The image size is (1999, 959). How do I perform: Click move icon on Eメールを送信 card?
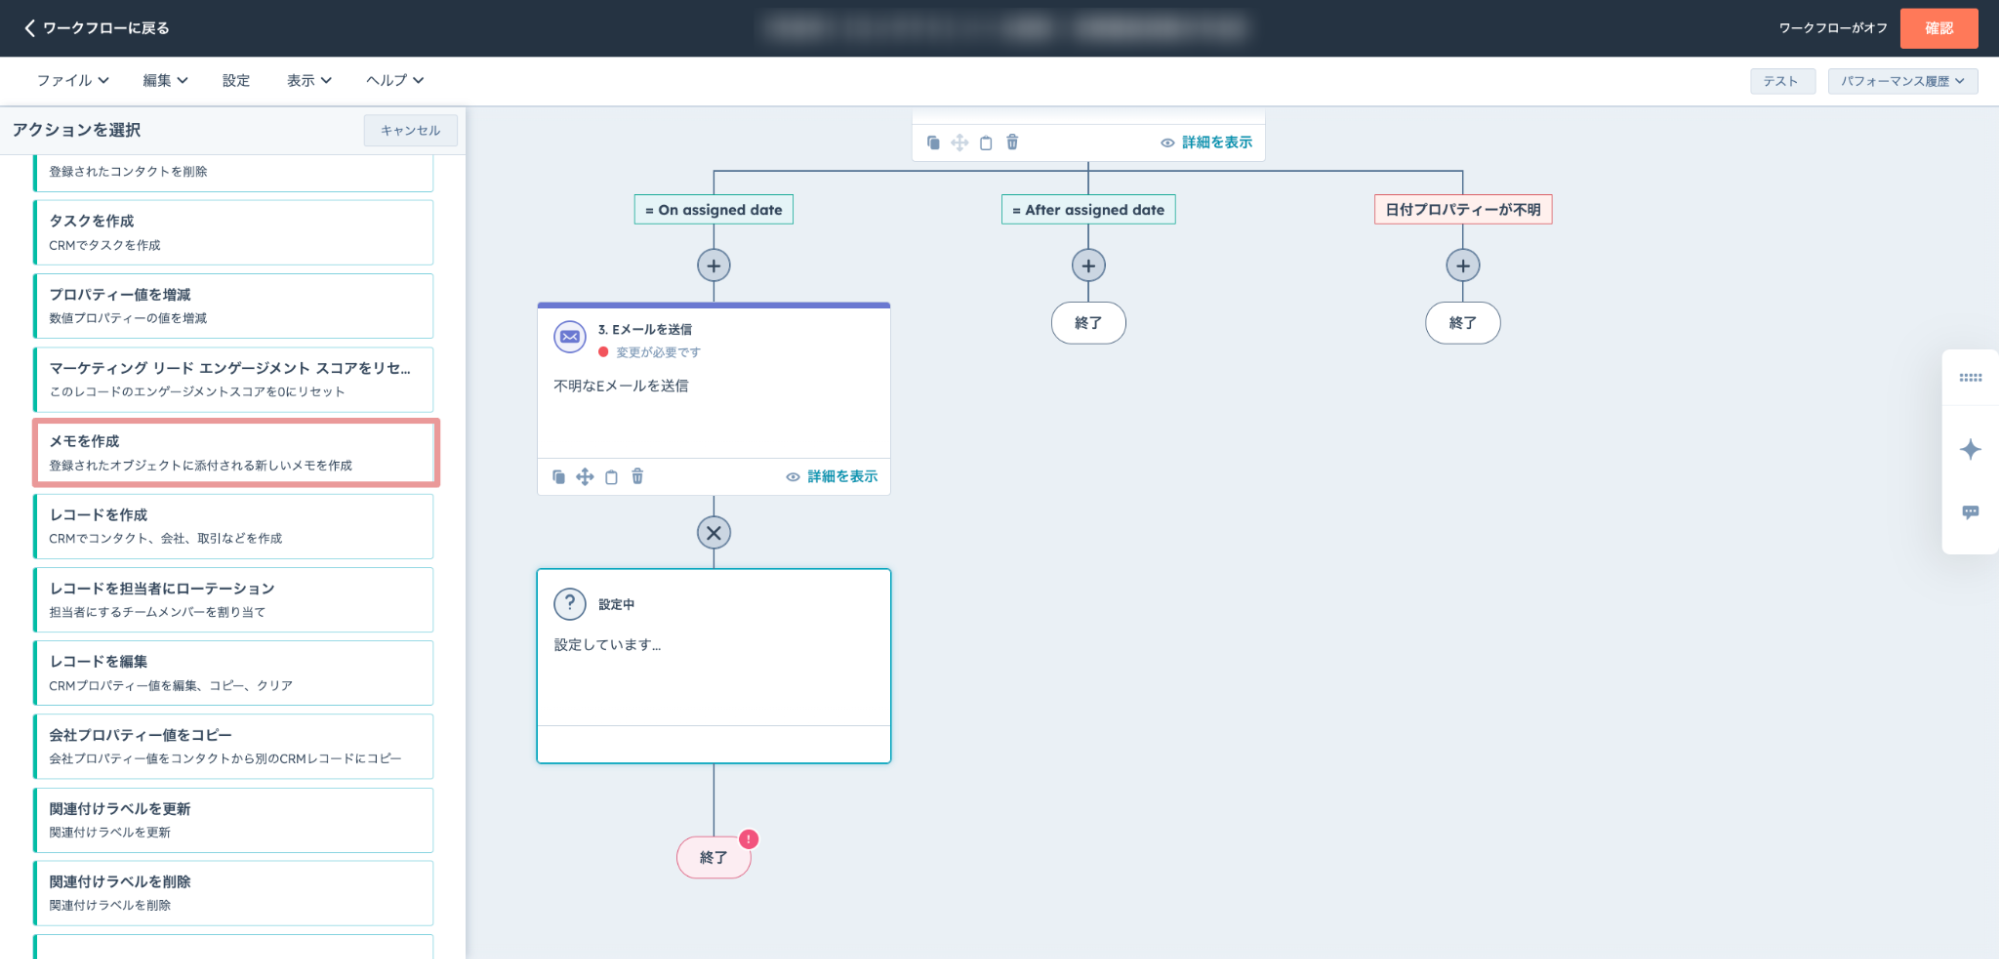click(585, 477)
